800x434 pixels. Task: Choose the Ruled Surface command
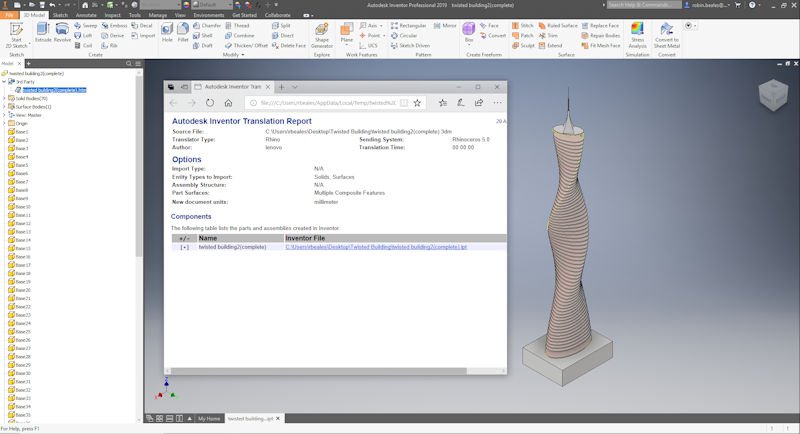(558, 25)
